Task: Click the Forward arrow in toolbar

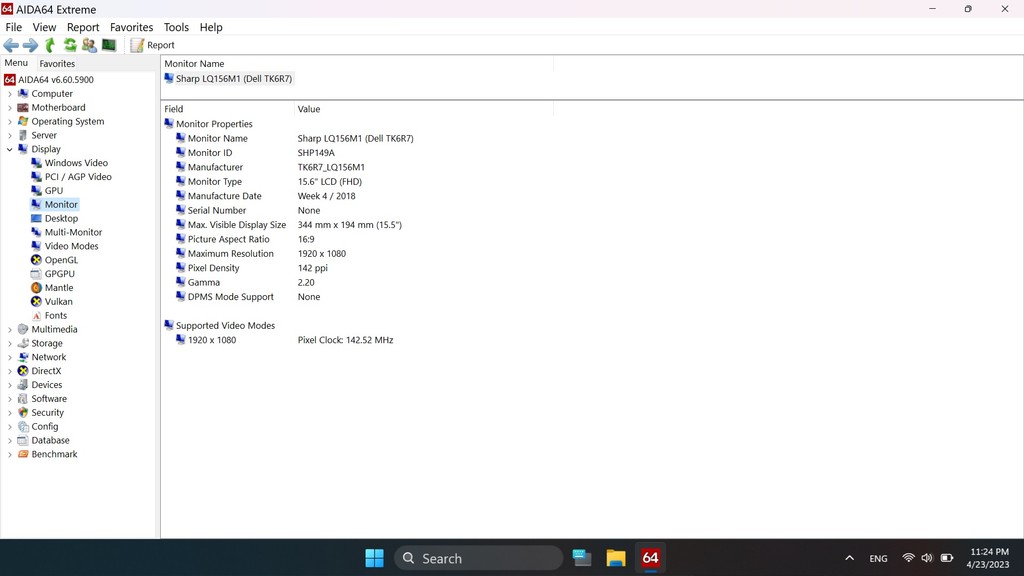Action: (30, 45)
